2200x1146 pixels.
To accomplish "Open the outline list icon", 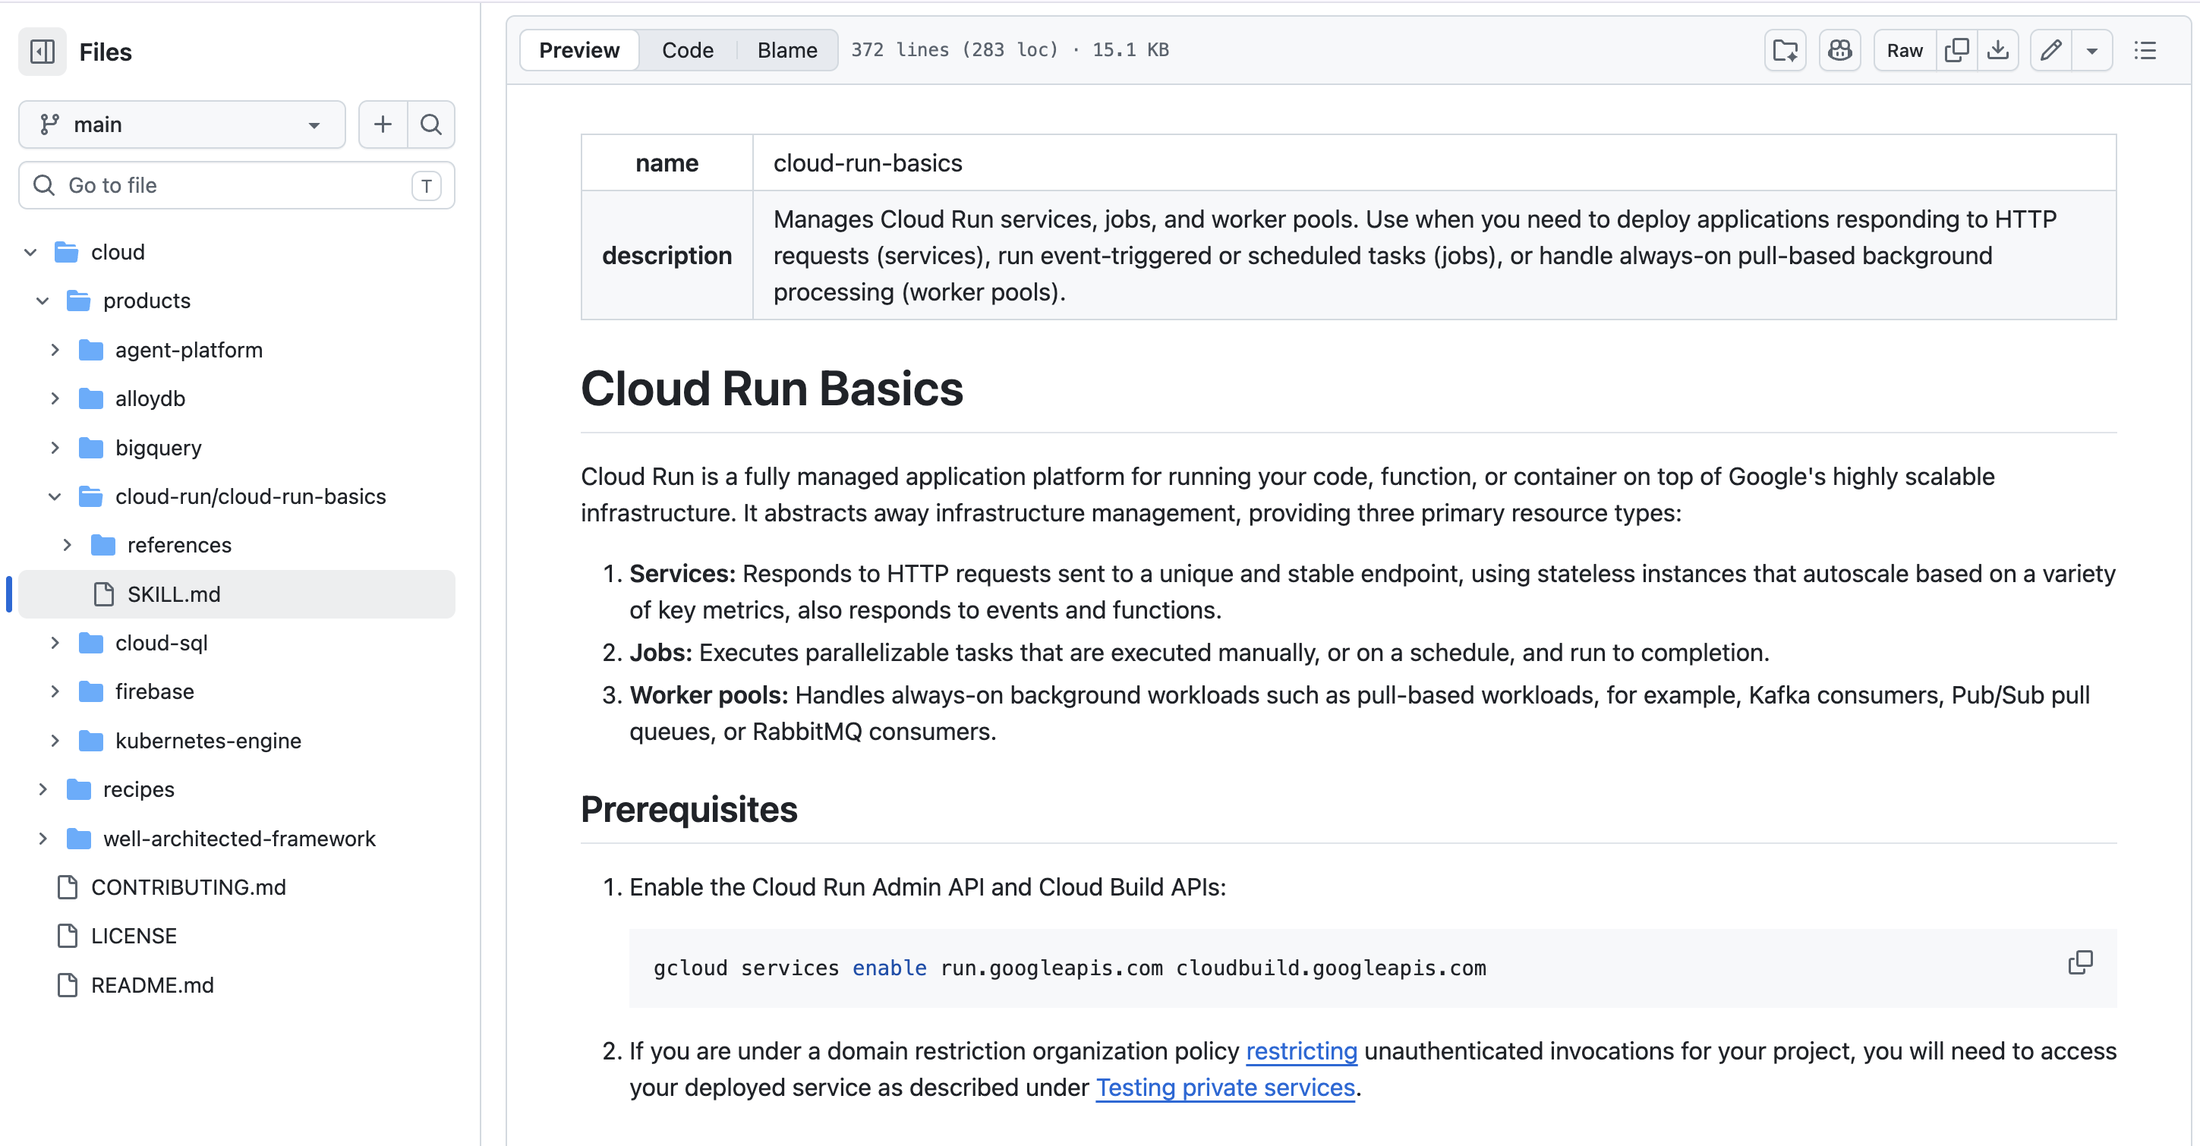I will point(2145,50).
